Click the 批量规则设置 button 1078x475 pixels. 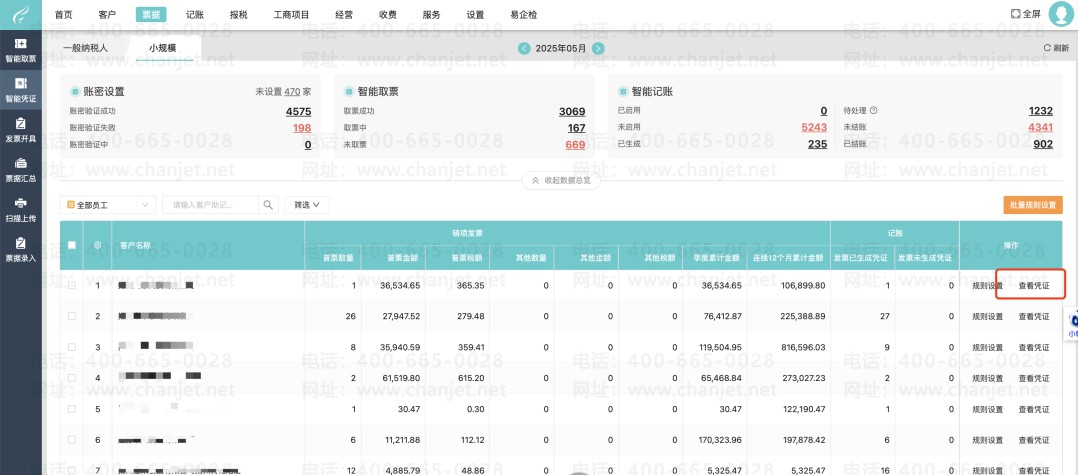tap(1033, 205)
